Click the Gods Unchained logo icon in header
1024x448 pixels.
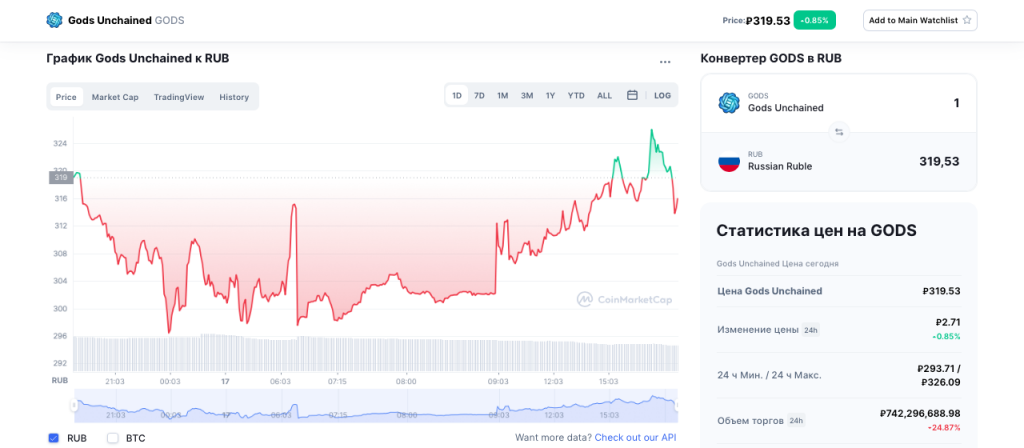point(54,20)
